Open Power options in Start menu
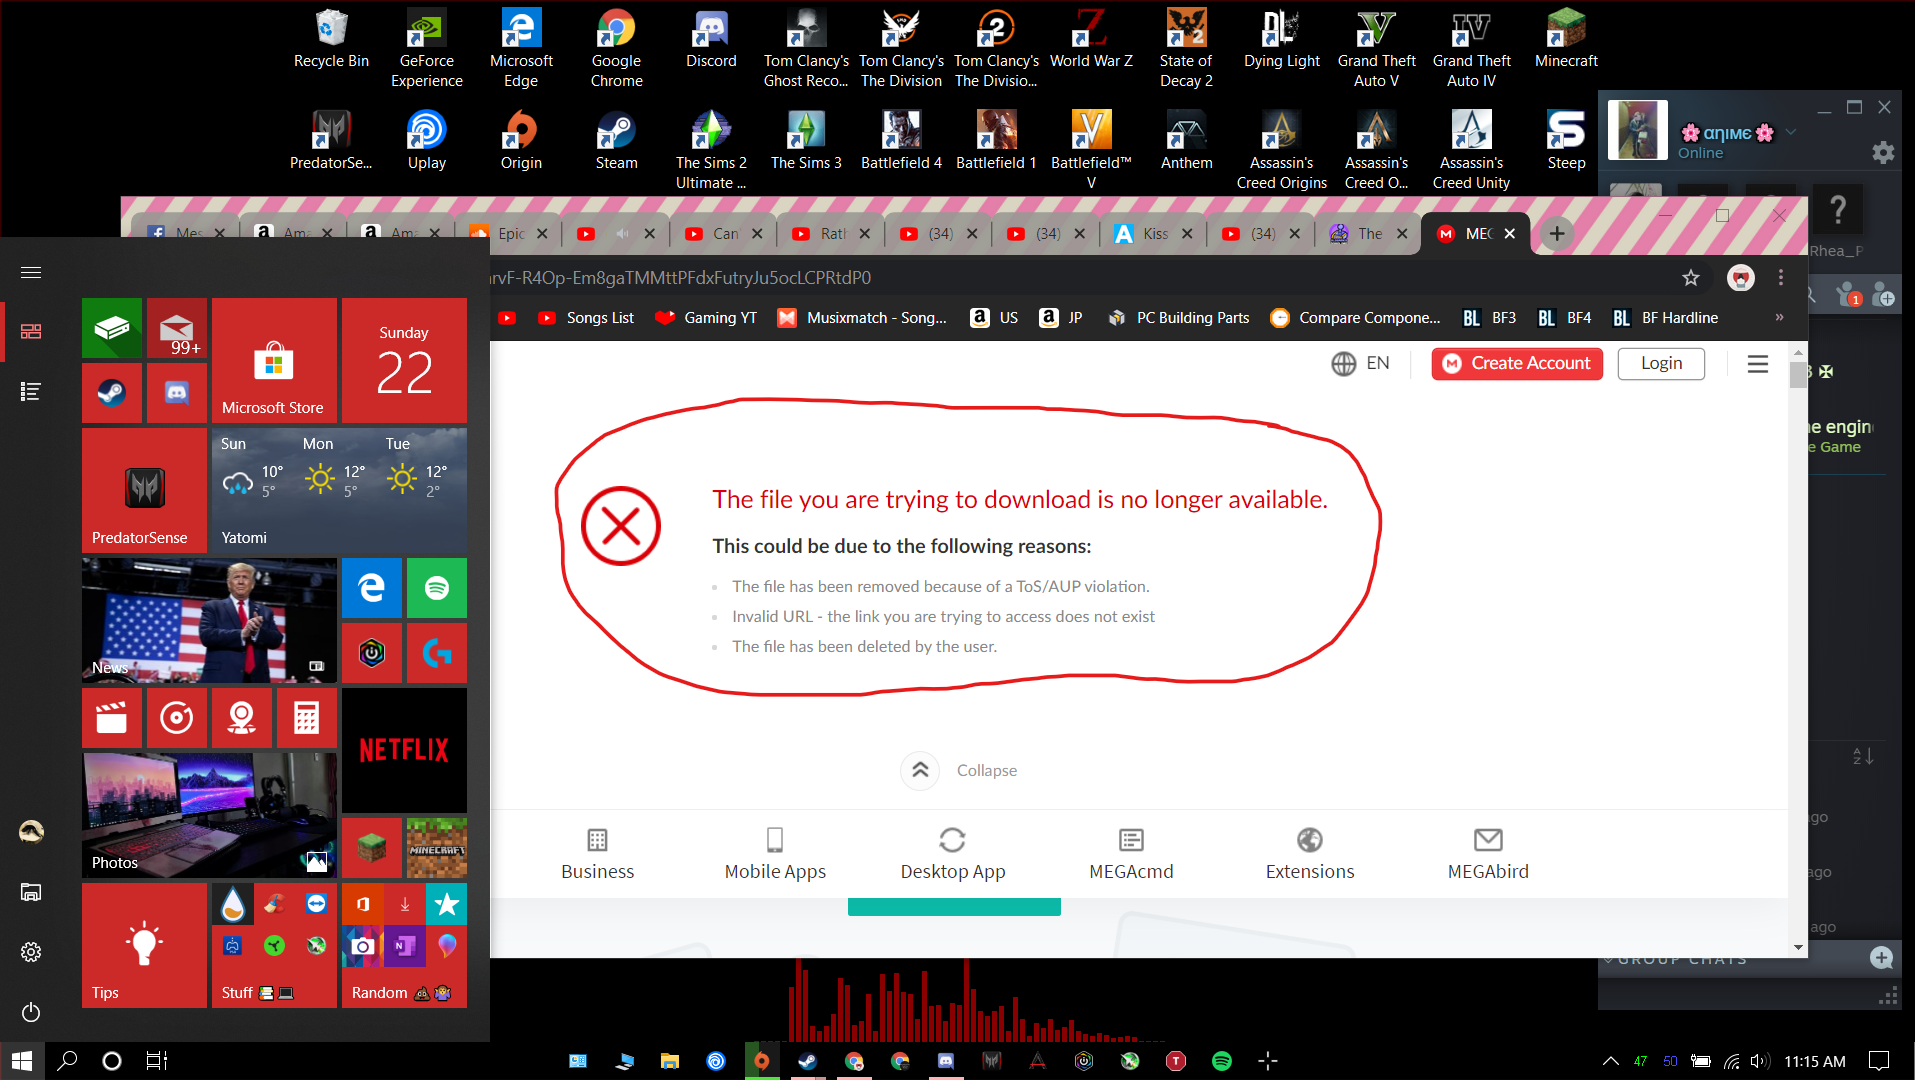Image resolution: width=1915 pixels, height=1080 pixels. coord(31,1012)
